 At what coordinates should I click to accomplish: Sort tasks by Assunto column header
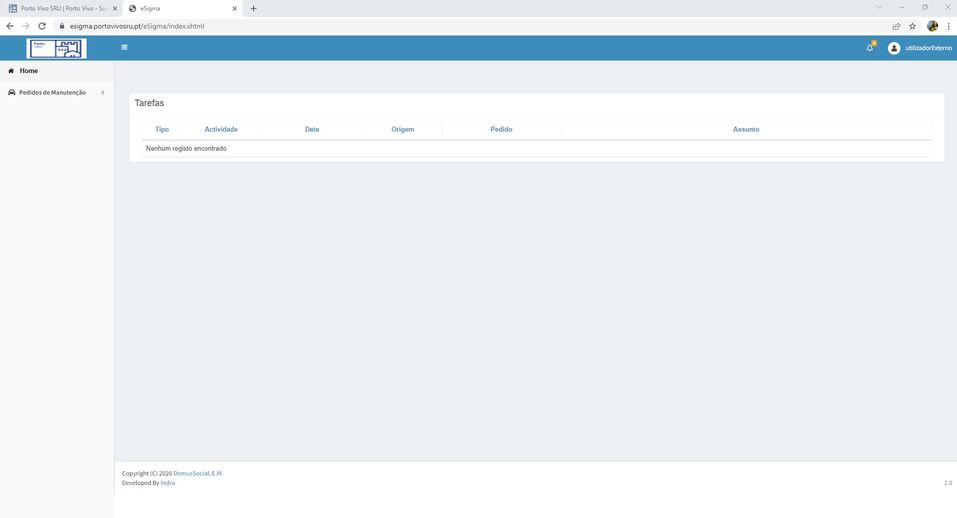[x=746, y=129]
